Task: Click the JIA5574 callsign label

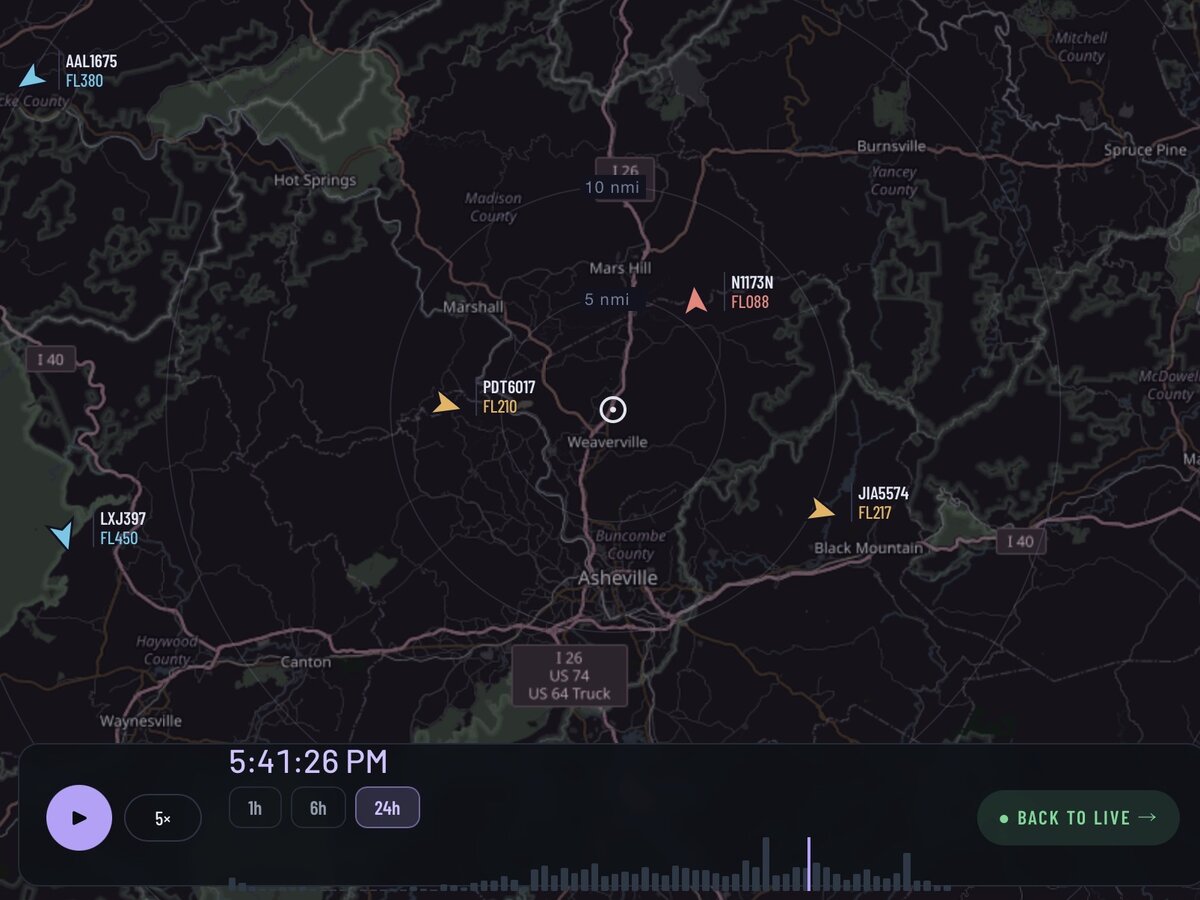Action: (x=883, y=493)
